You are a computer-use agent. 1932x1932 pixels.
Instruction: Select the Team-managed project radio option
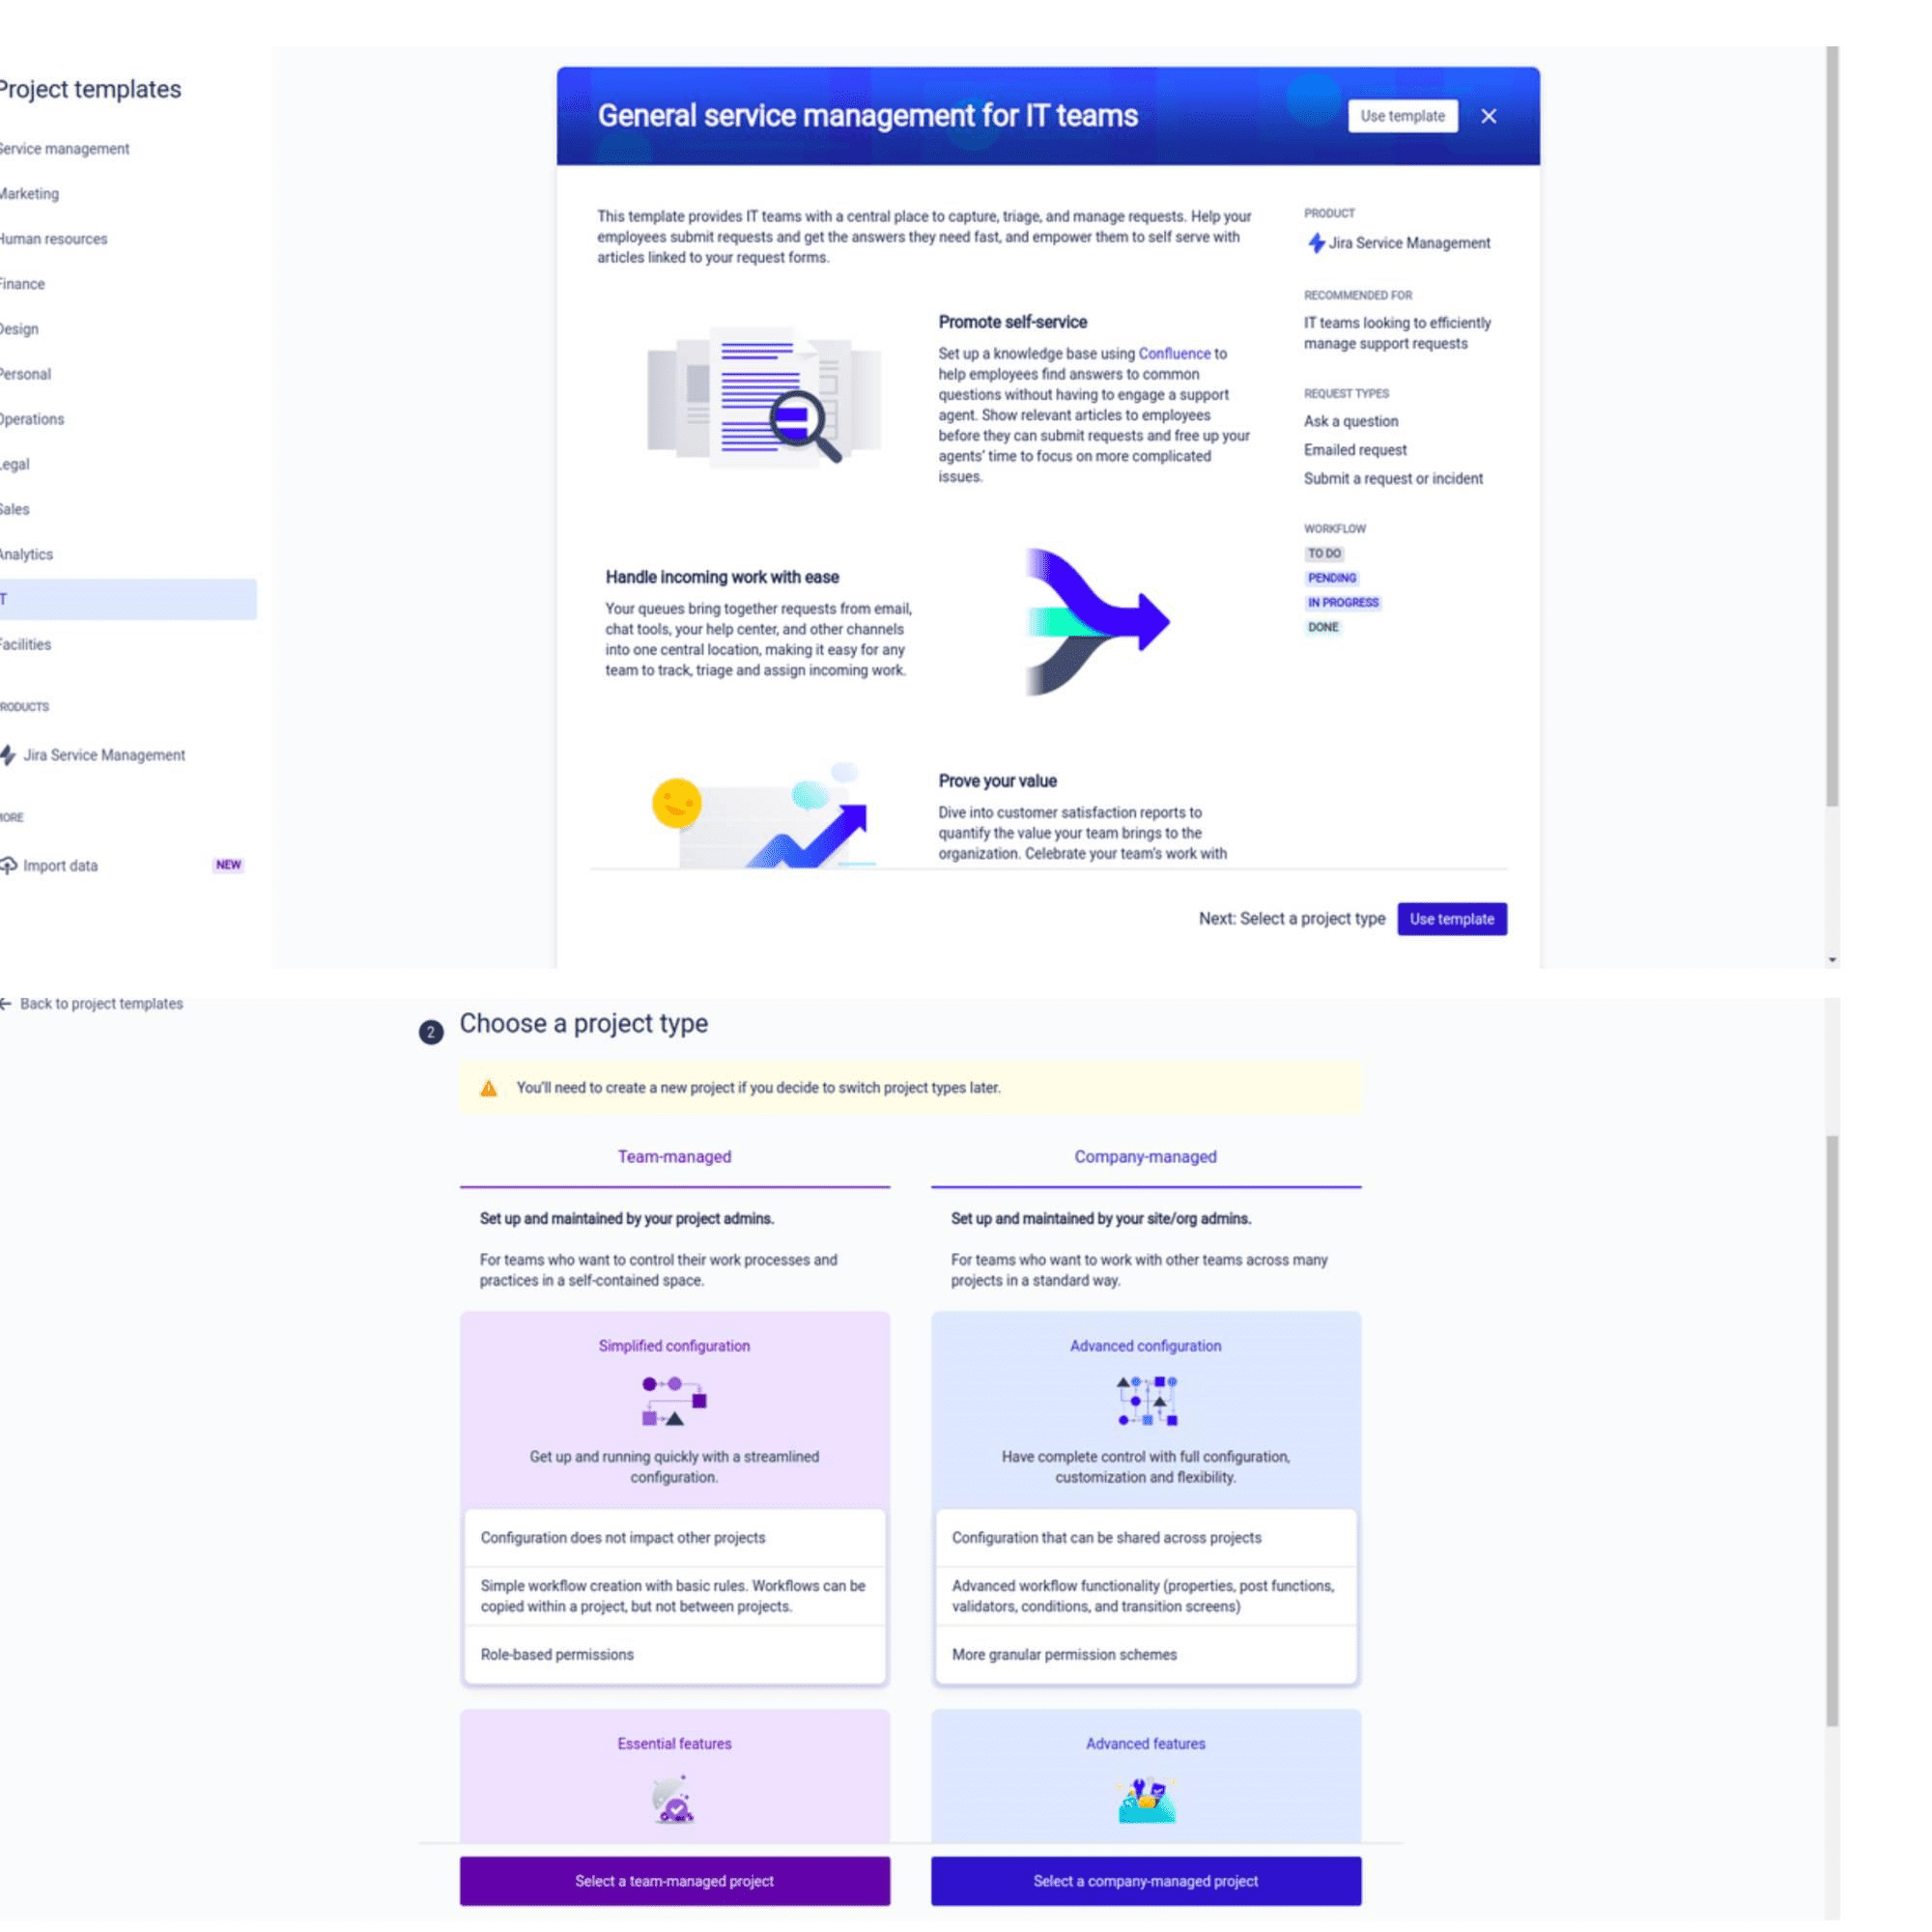674,1157
